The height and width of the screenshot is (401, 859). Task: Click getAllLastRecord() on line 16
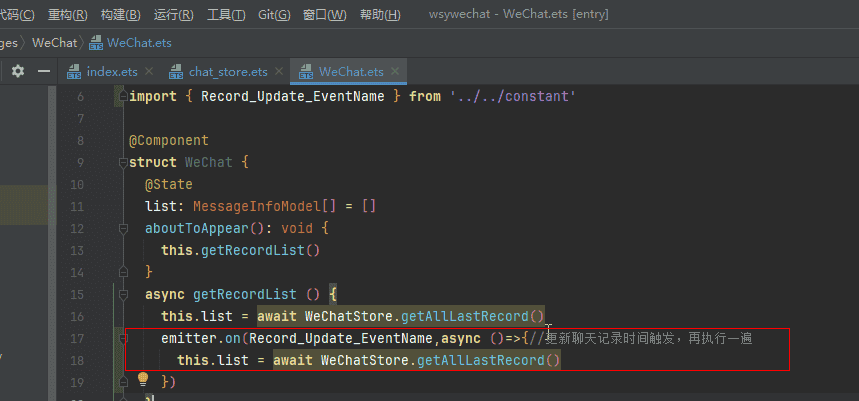[473, 316]
